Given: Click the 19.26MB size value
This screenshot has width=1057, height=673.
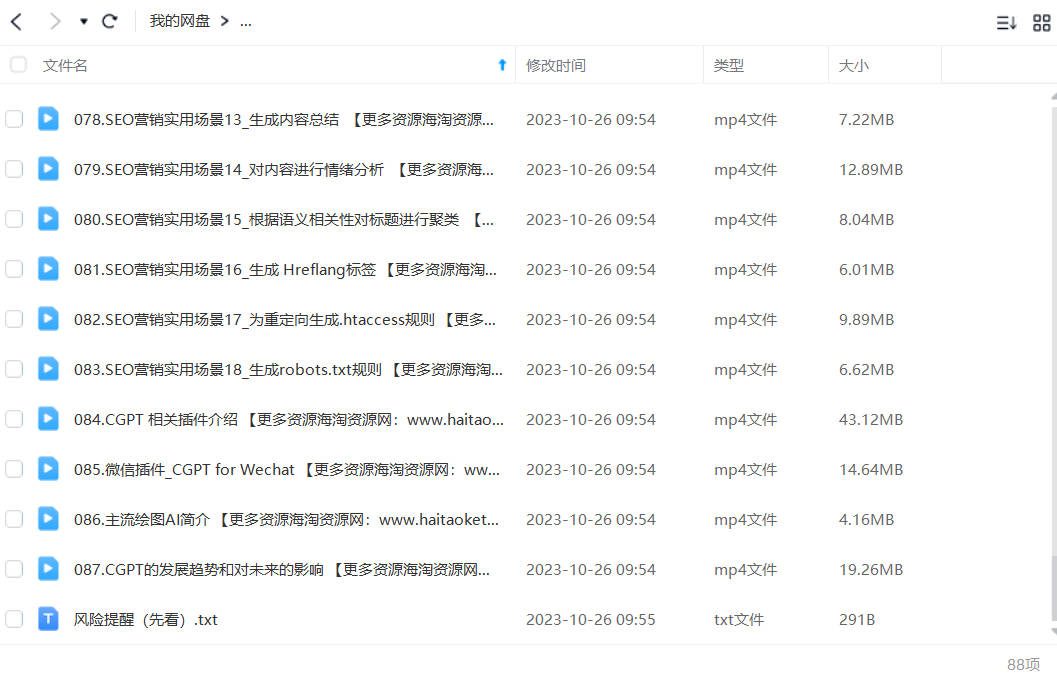Looking at the screenshot, I should 871,569.
